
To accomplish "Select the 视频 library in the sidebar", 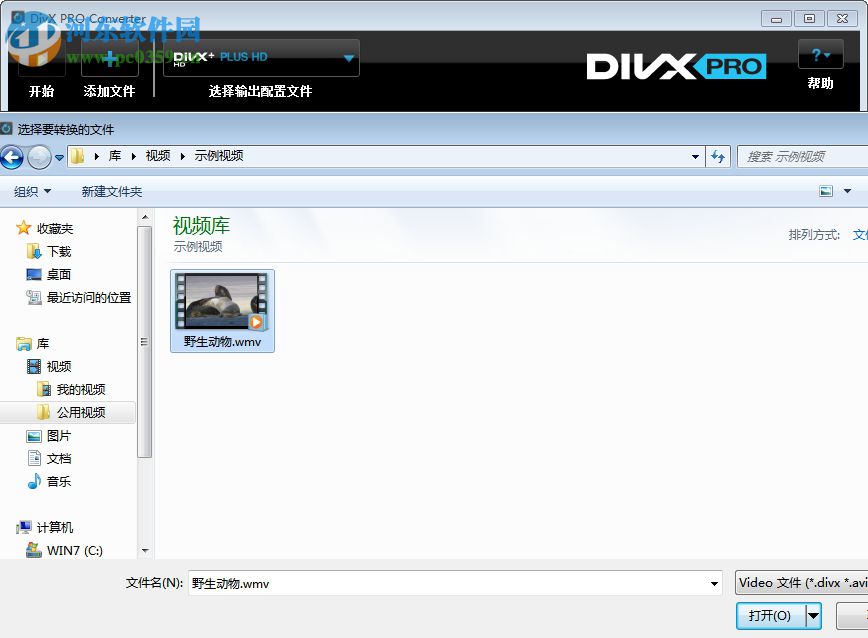I will [58, 366].
